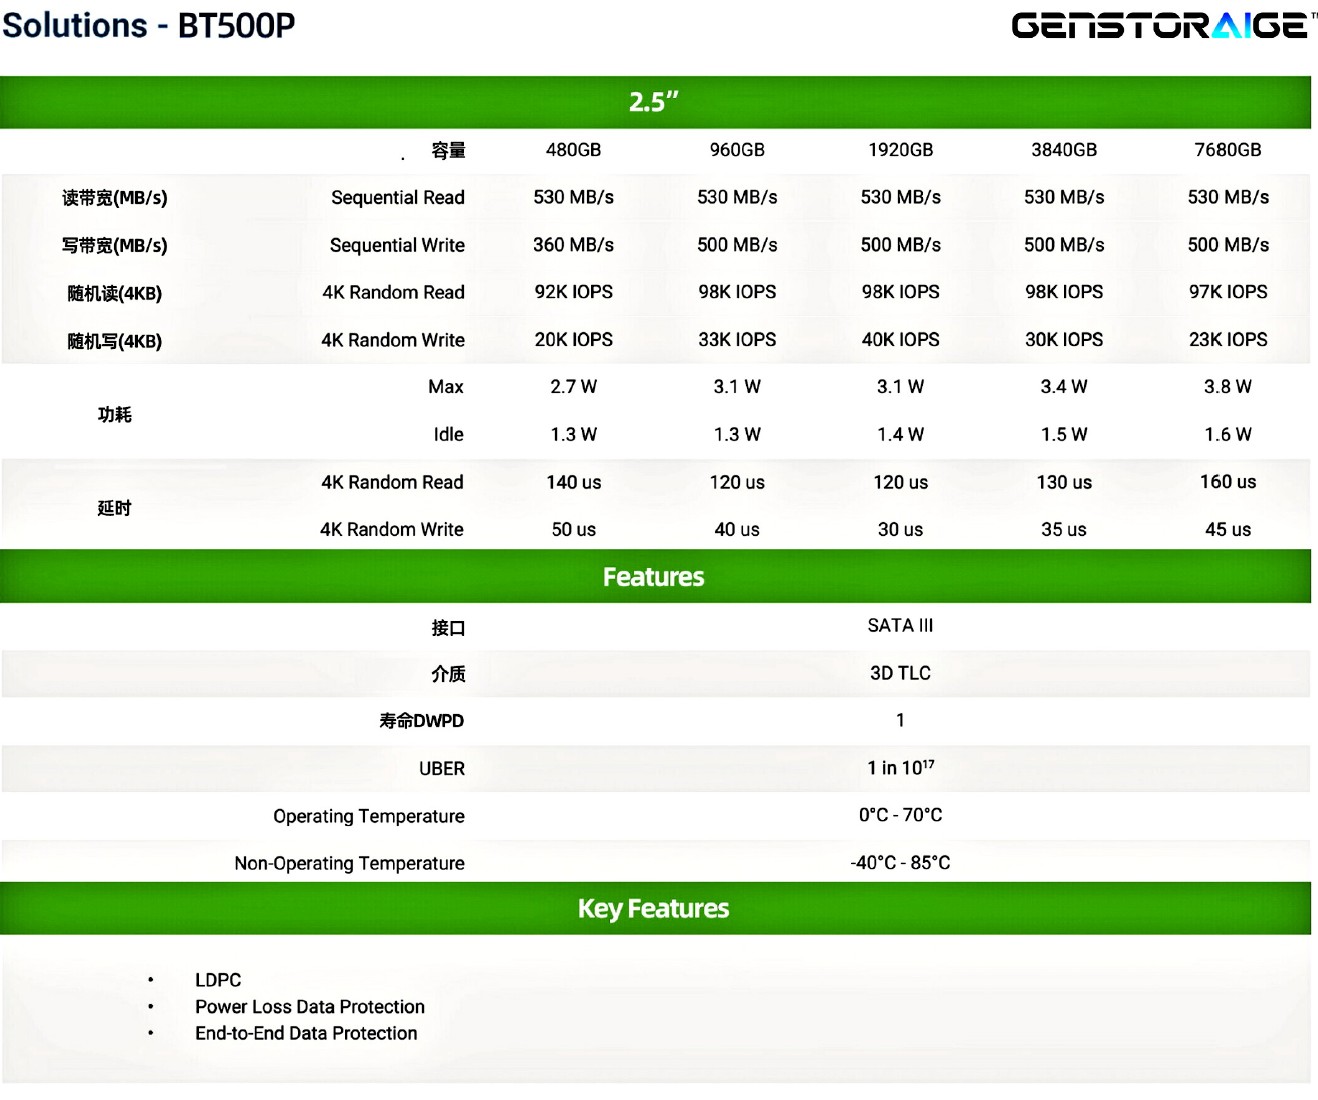Select the 23K IOPS cell
The width and height of the screenshot is (1318, 1100).
pos(1228,340)
